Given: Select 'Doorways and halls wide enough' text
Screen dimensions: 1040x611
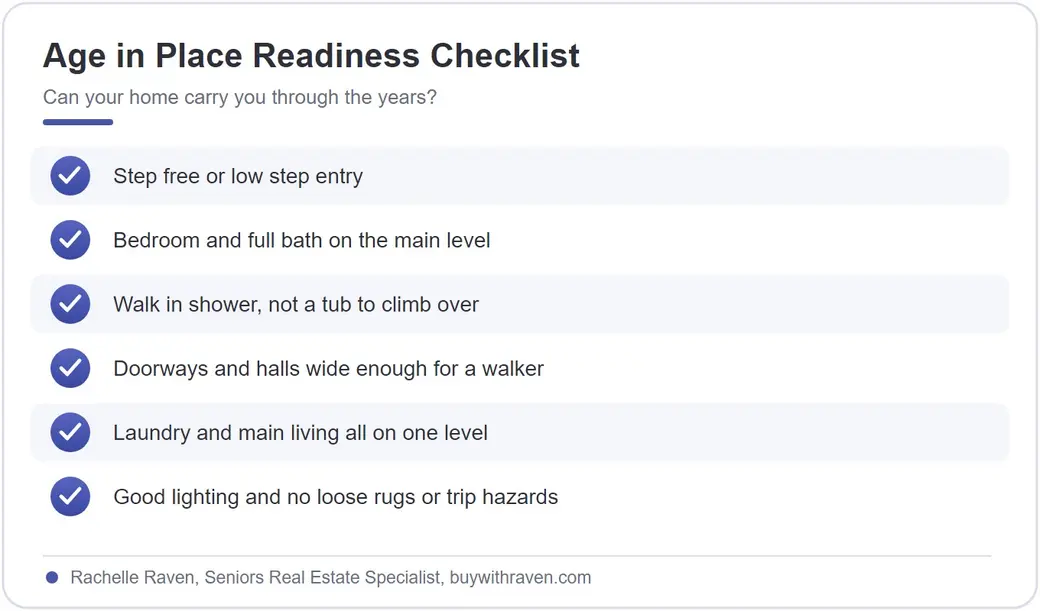Looking at the screenshot, I should point(328,369).
